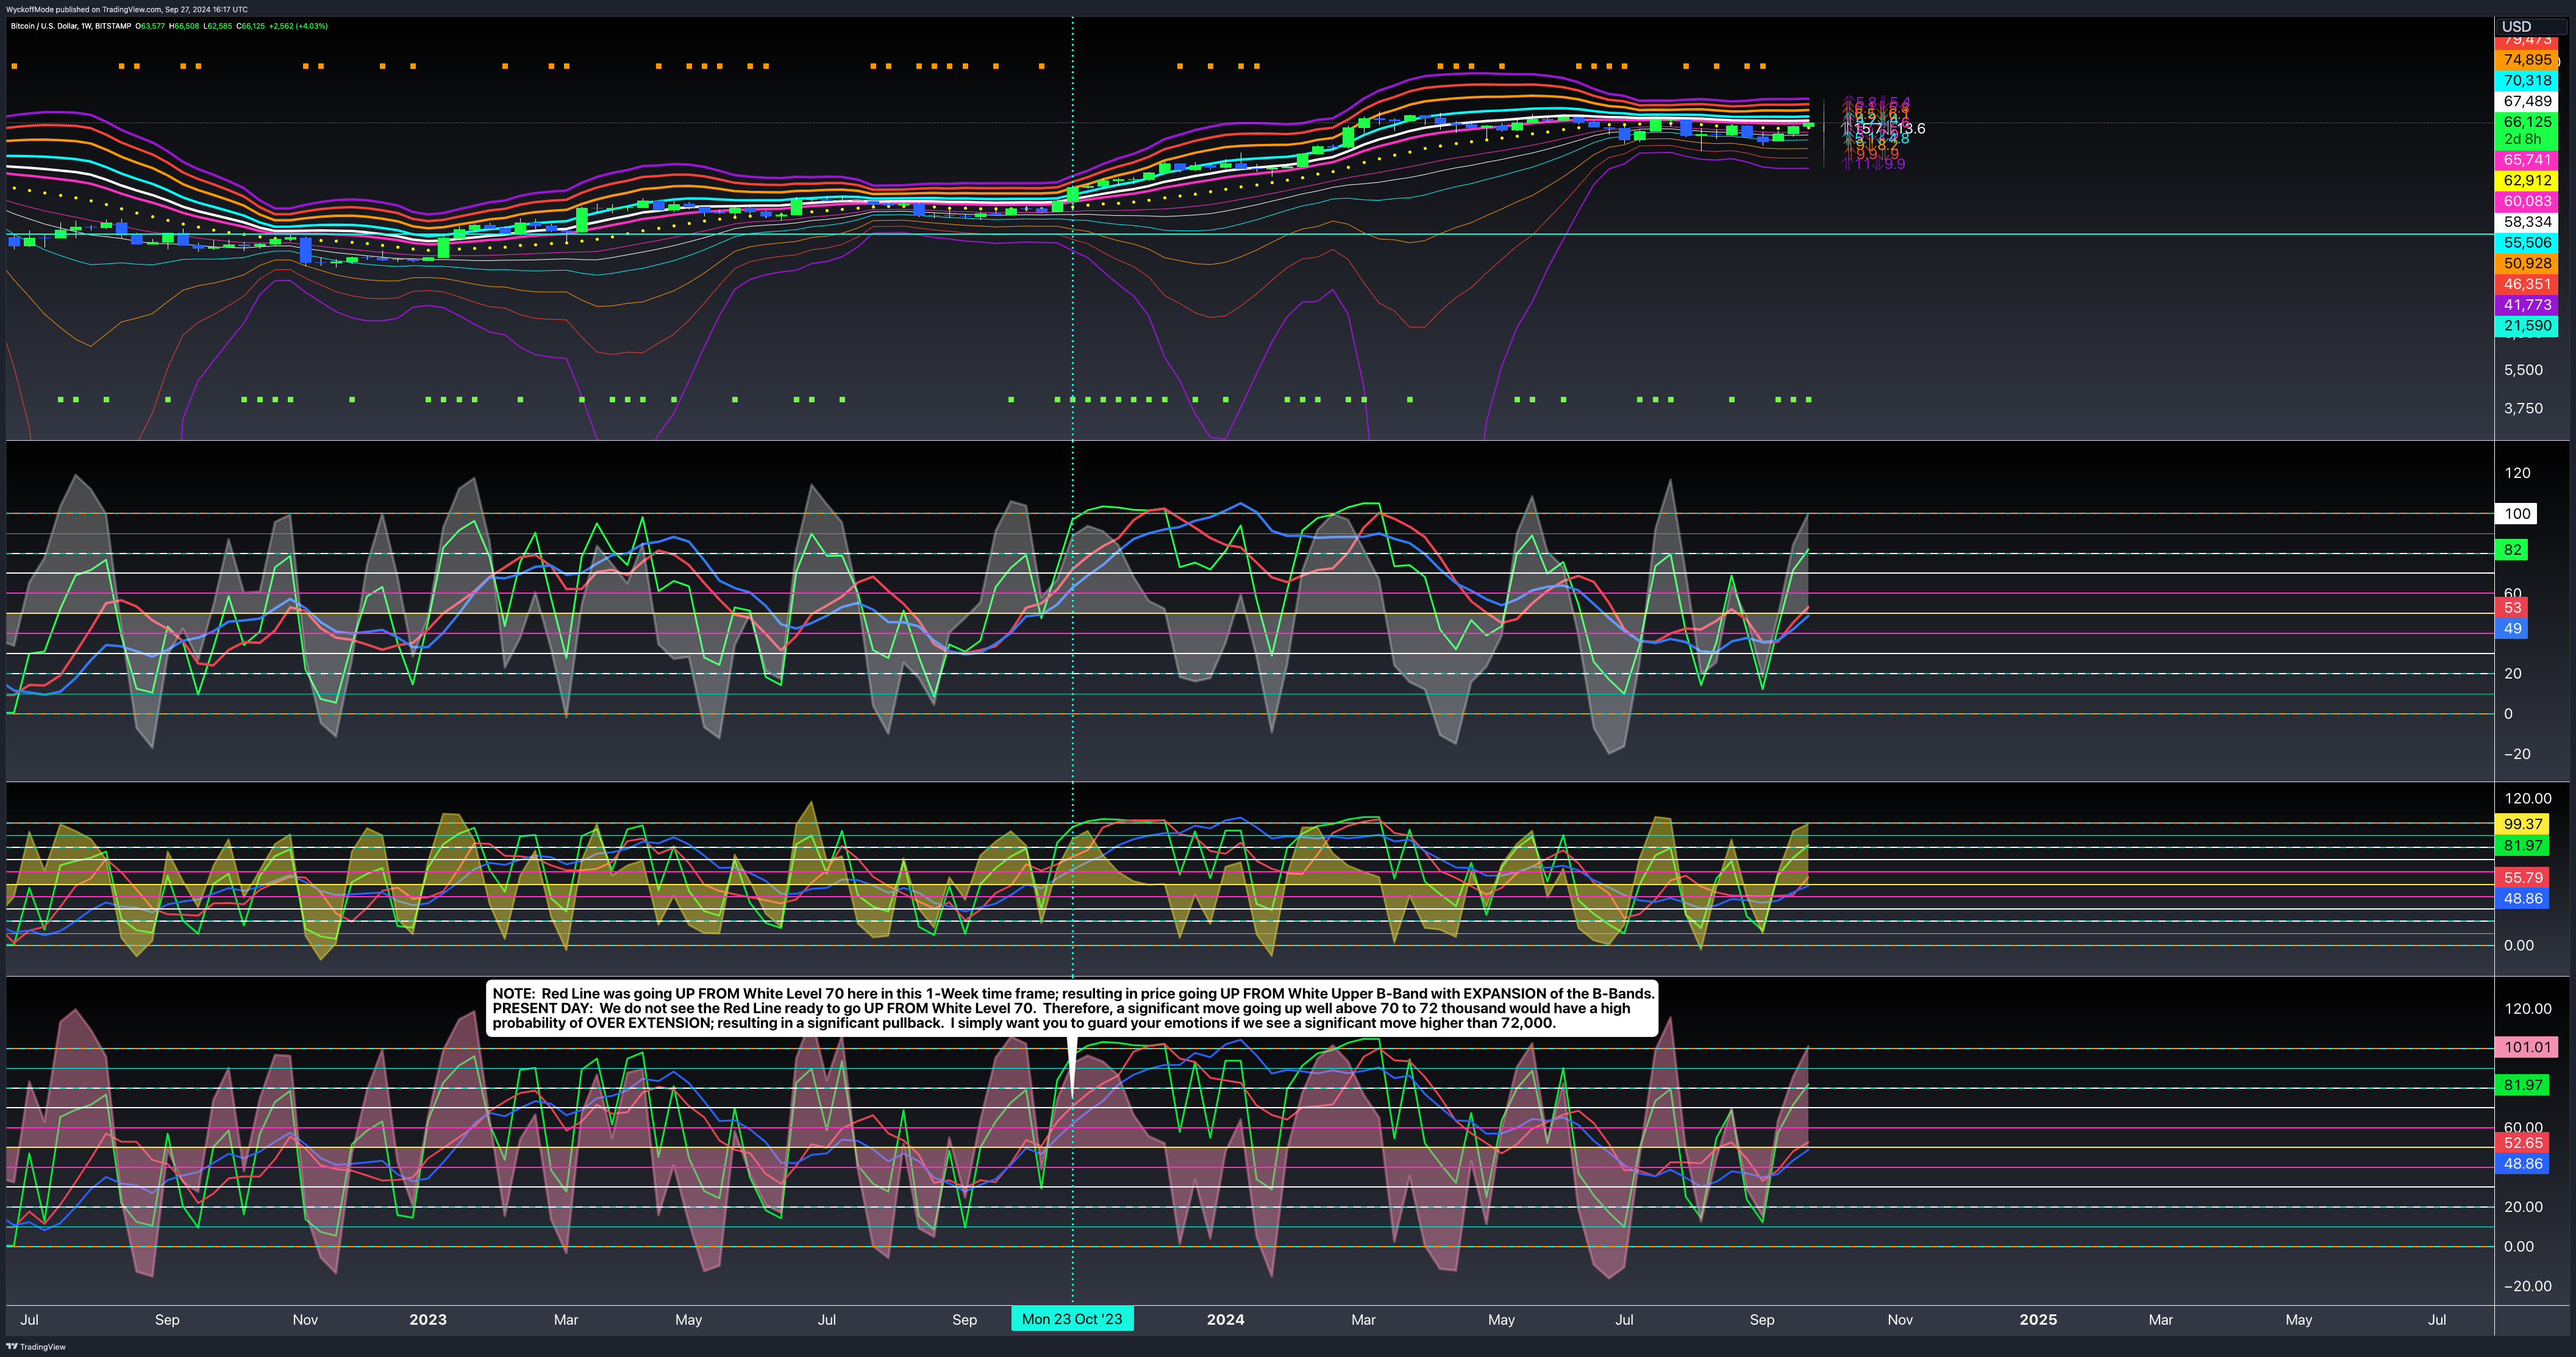Click the orange 50,928 price label
Viewport: 2576px width, 1357px height.
(x=2527, y=263)
